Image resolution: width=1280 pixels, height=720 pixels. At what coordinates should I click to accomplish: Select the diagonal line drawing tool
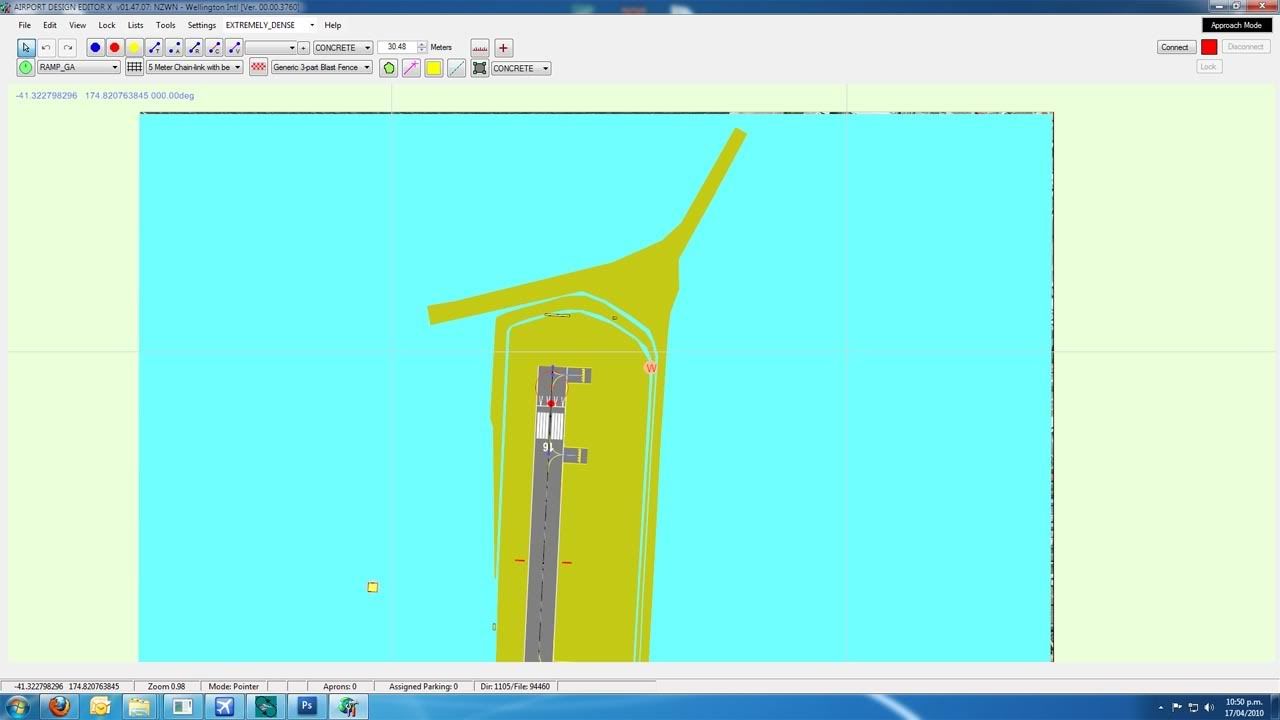(x=455, y=67)
